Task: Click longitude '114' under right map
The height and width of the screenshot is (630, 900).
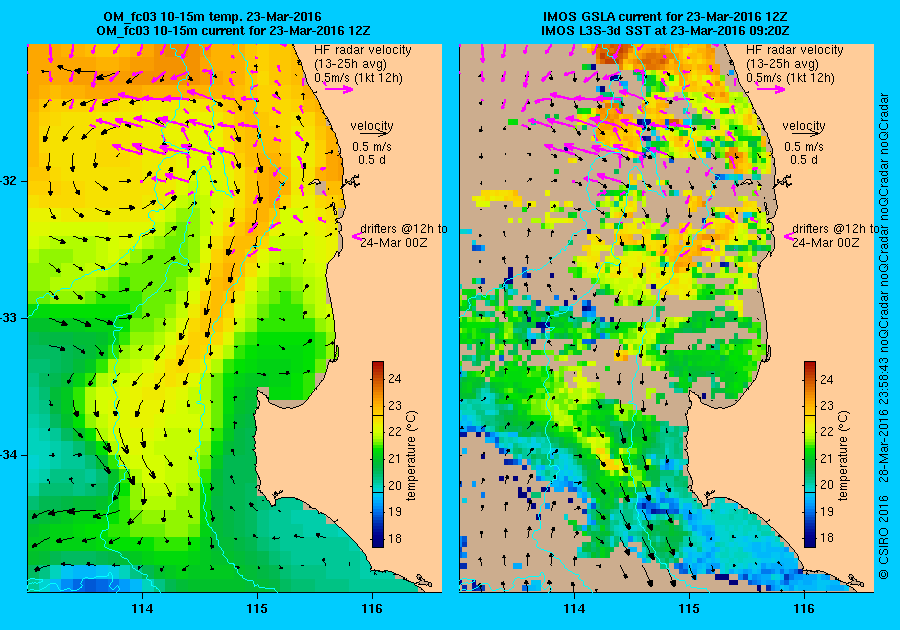Action: click(574, 609)
